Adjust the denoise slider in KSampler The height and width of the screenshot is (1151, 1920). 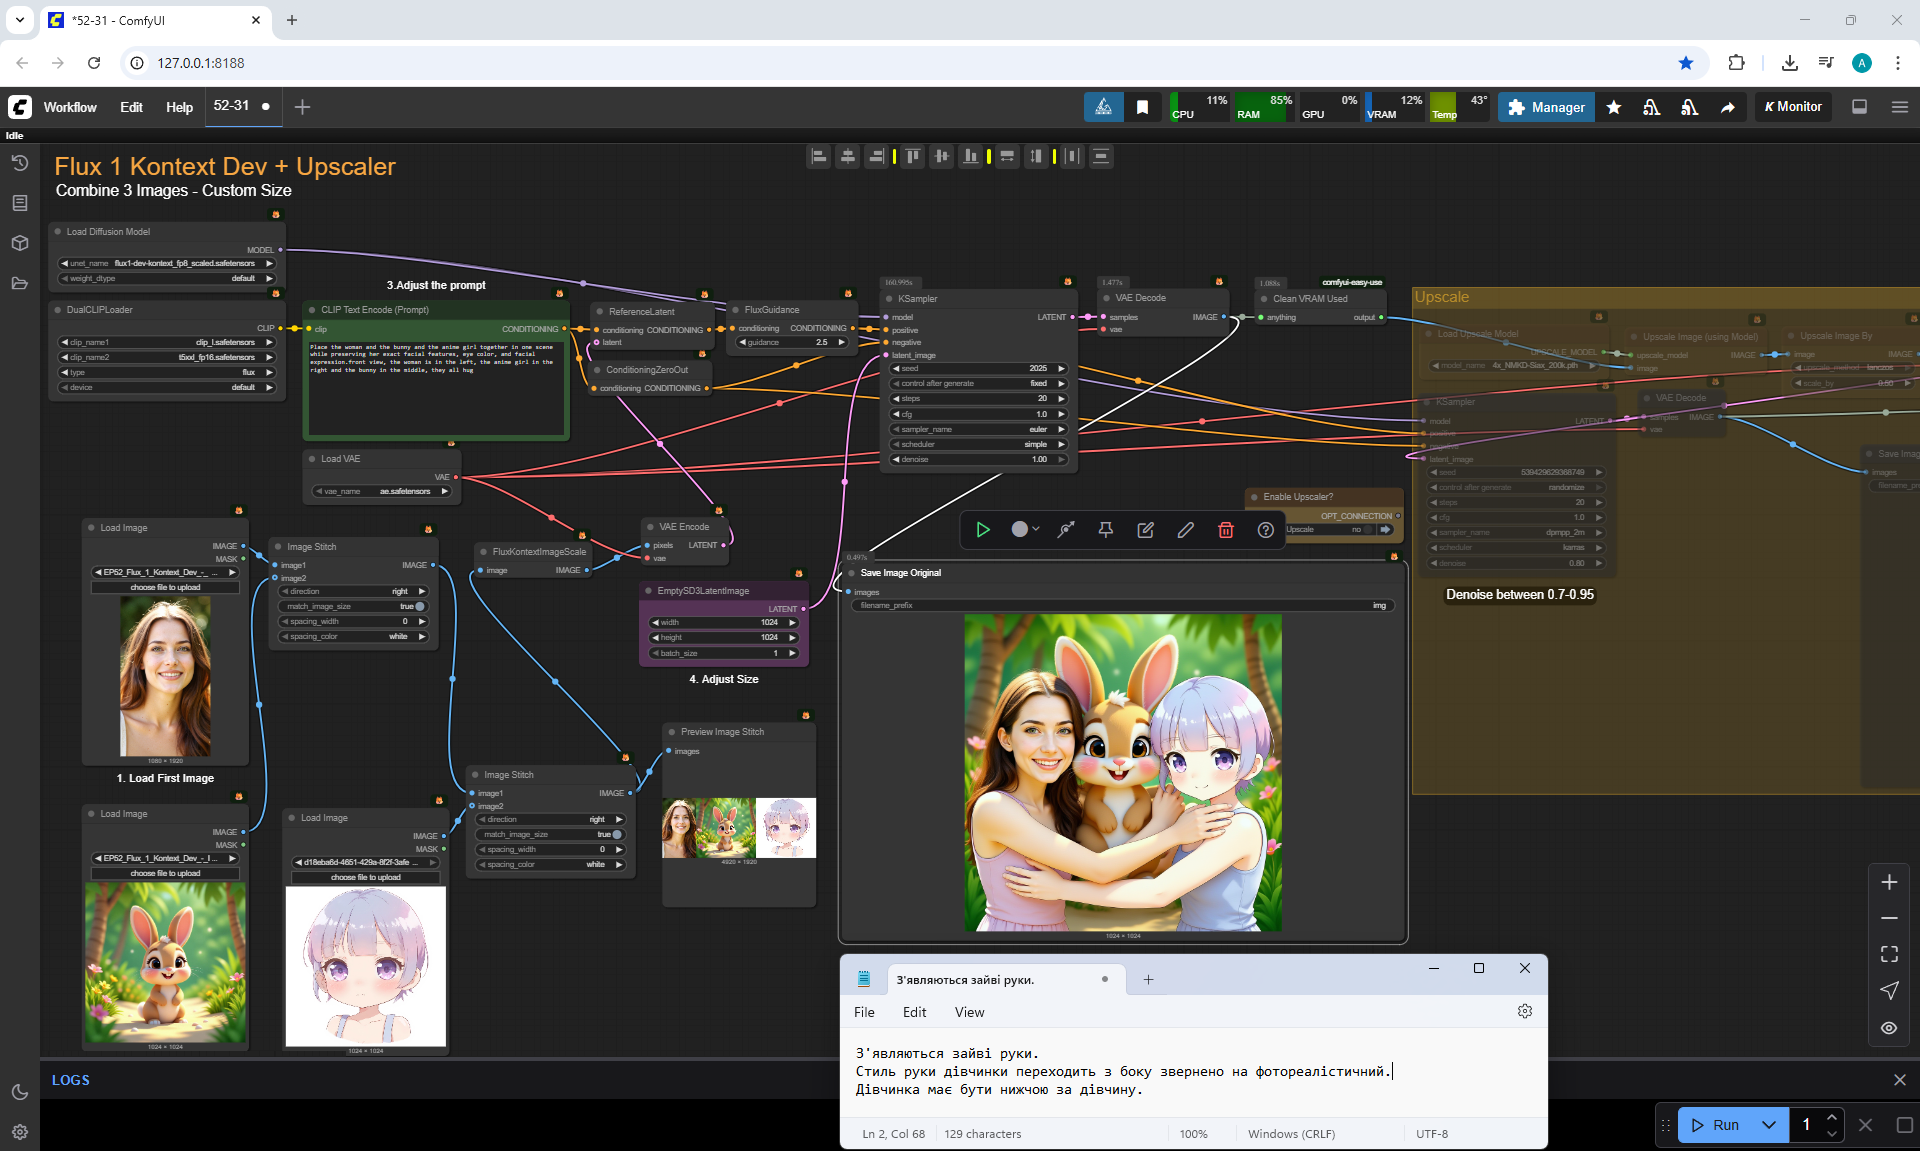click(978, 459)
